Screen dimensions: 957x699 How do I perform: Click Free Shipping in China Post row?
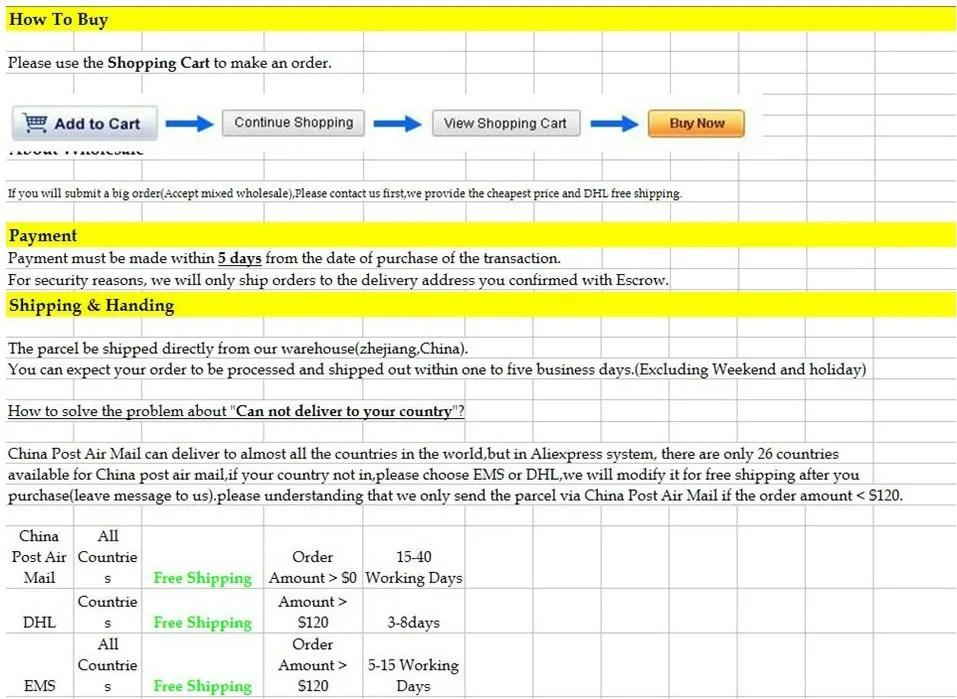coord(203,578)
